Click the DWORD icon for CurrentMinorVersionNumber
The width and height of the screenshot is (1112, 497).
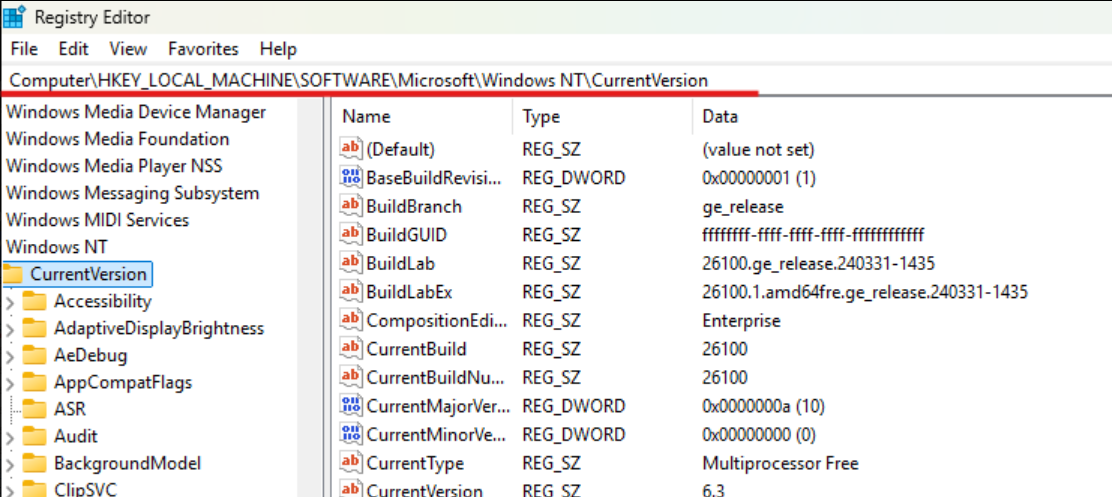click(351, 435)
